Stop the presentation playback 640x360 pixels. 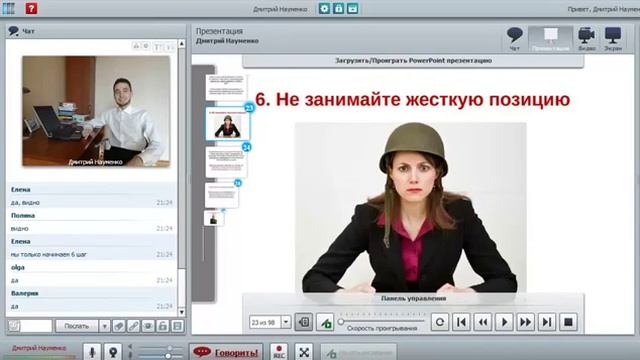pyautogui.click(x=568, y=322)
